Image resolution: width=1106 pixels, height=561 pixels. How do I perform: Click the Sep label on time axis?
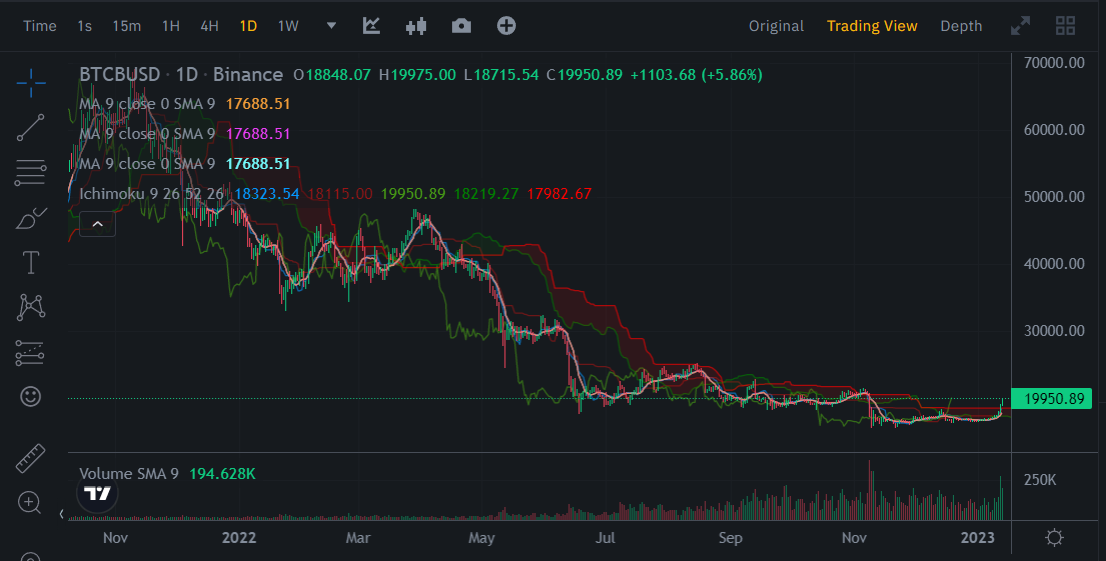730,538
